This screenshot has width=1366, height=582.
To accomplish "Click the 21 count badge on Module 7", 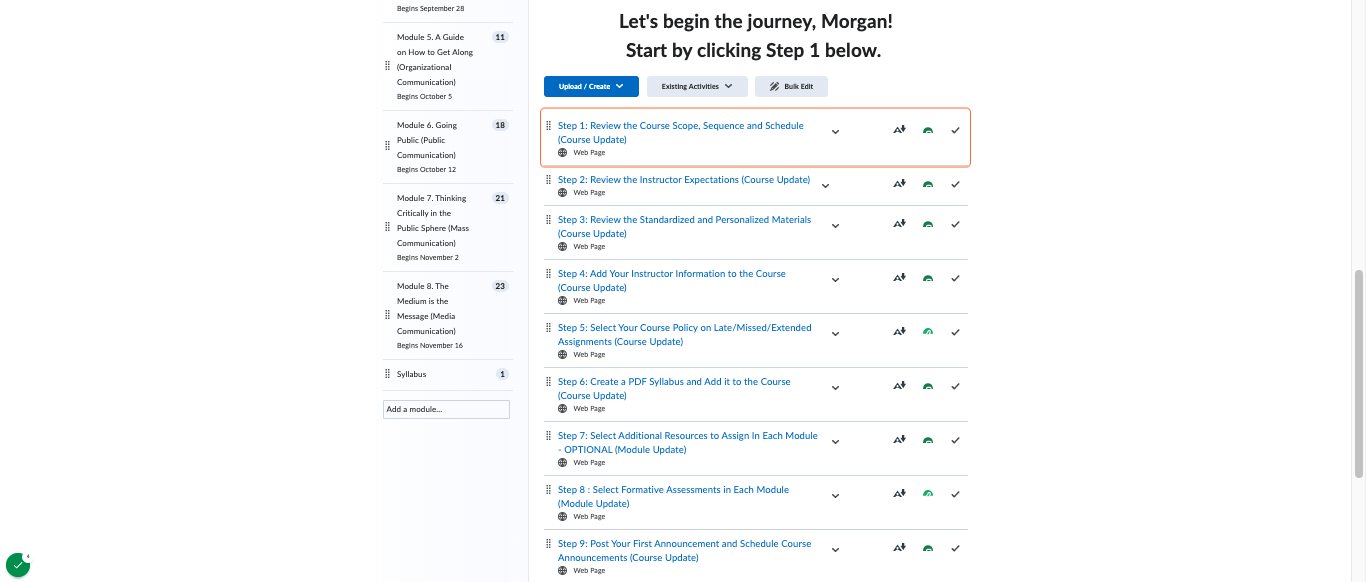I will [x=500, y=198].
